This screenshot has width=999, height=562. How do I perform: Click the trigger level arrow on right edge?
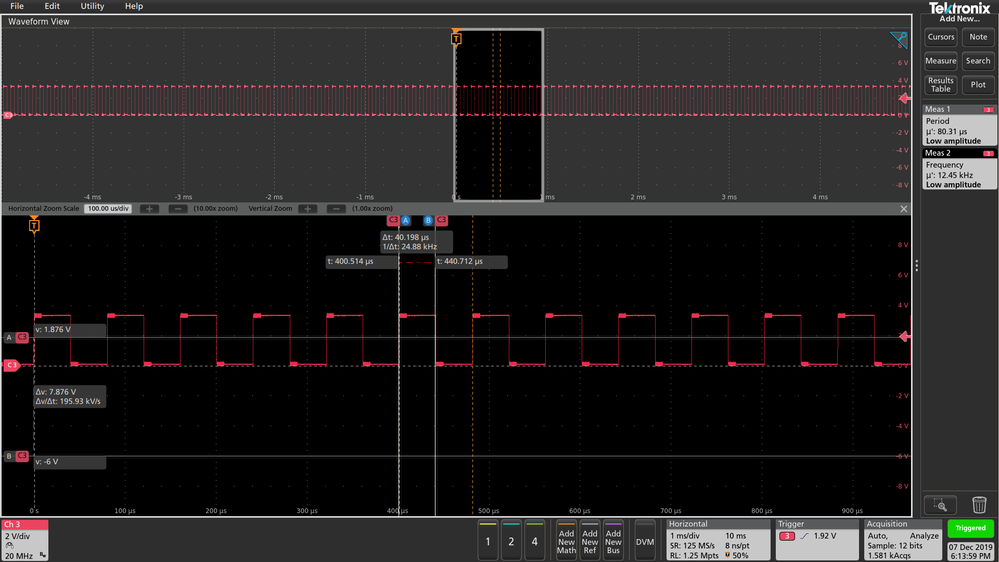point(906,338)
